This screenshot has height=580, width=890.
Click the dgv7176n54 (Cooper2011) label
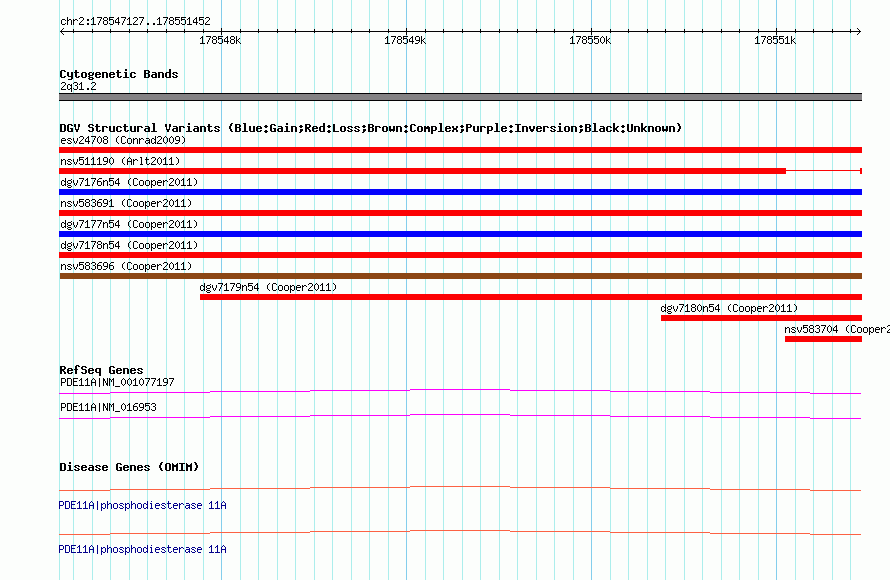tap(129, 182)
